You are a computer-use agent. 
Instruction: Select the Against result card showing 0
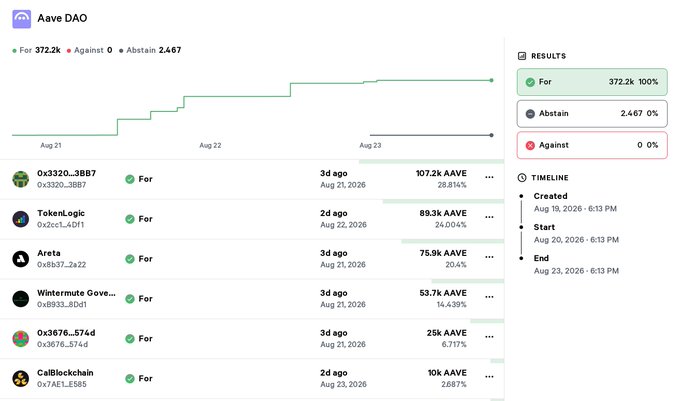pyautogui.click(x=592, y=145)
